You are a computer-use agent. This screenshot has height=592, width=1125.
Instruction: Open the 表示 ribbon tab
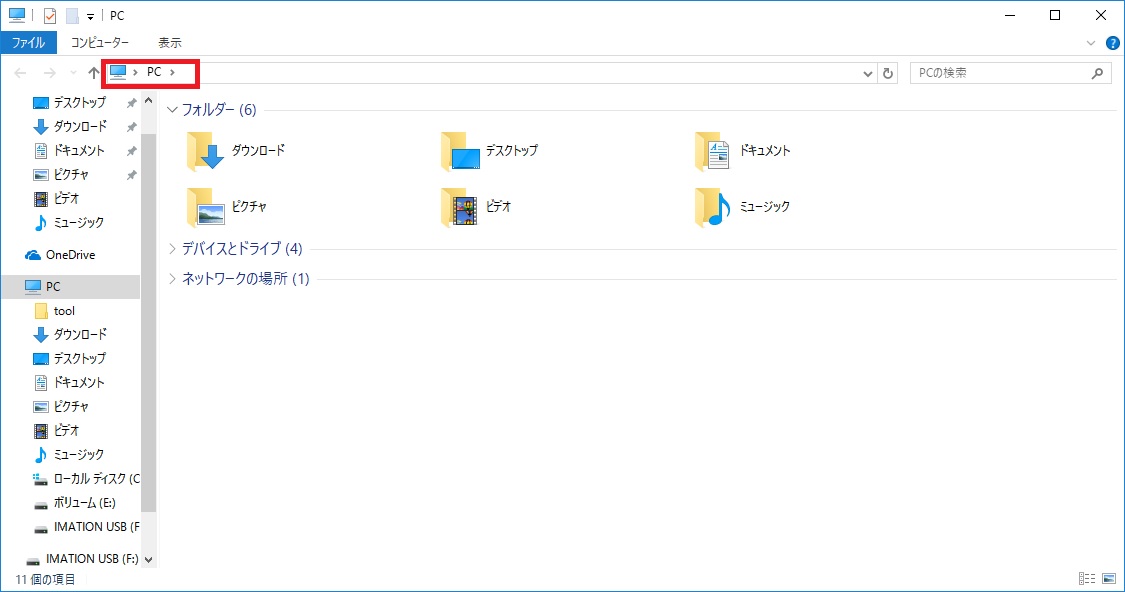point(169,43)
